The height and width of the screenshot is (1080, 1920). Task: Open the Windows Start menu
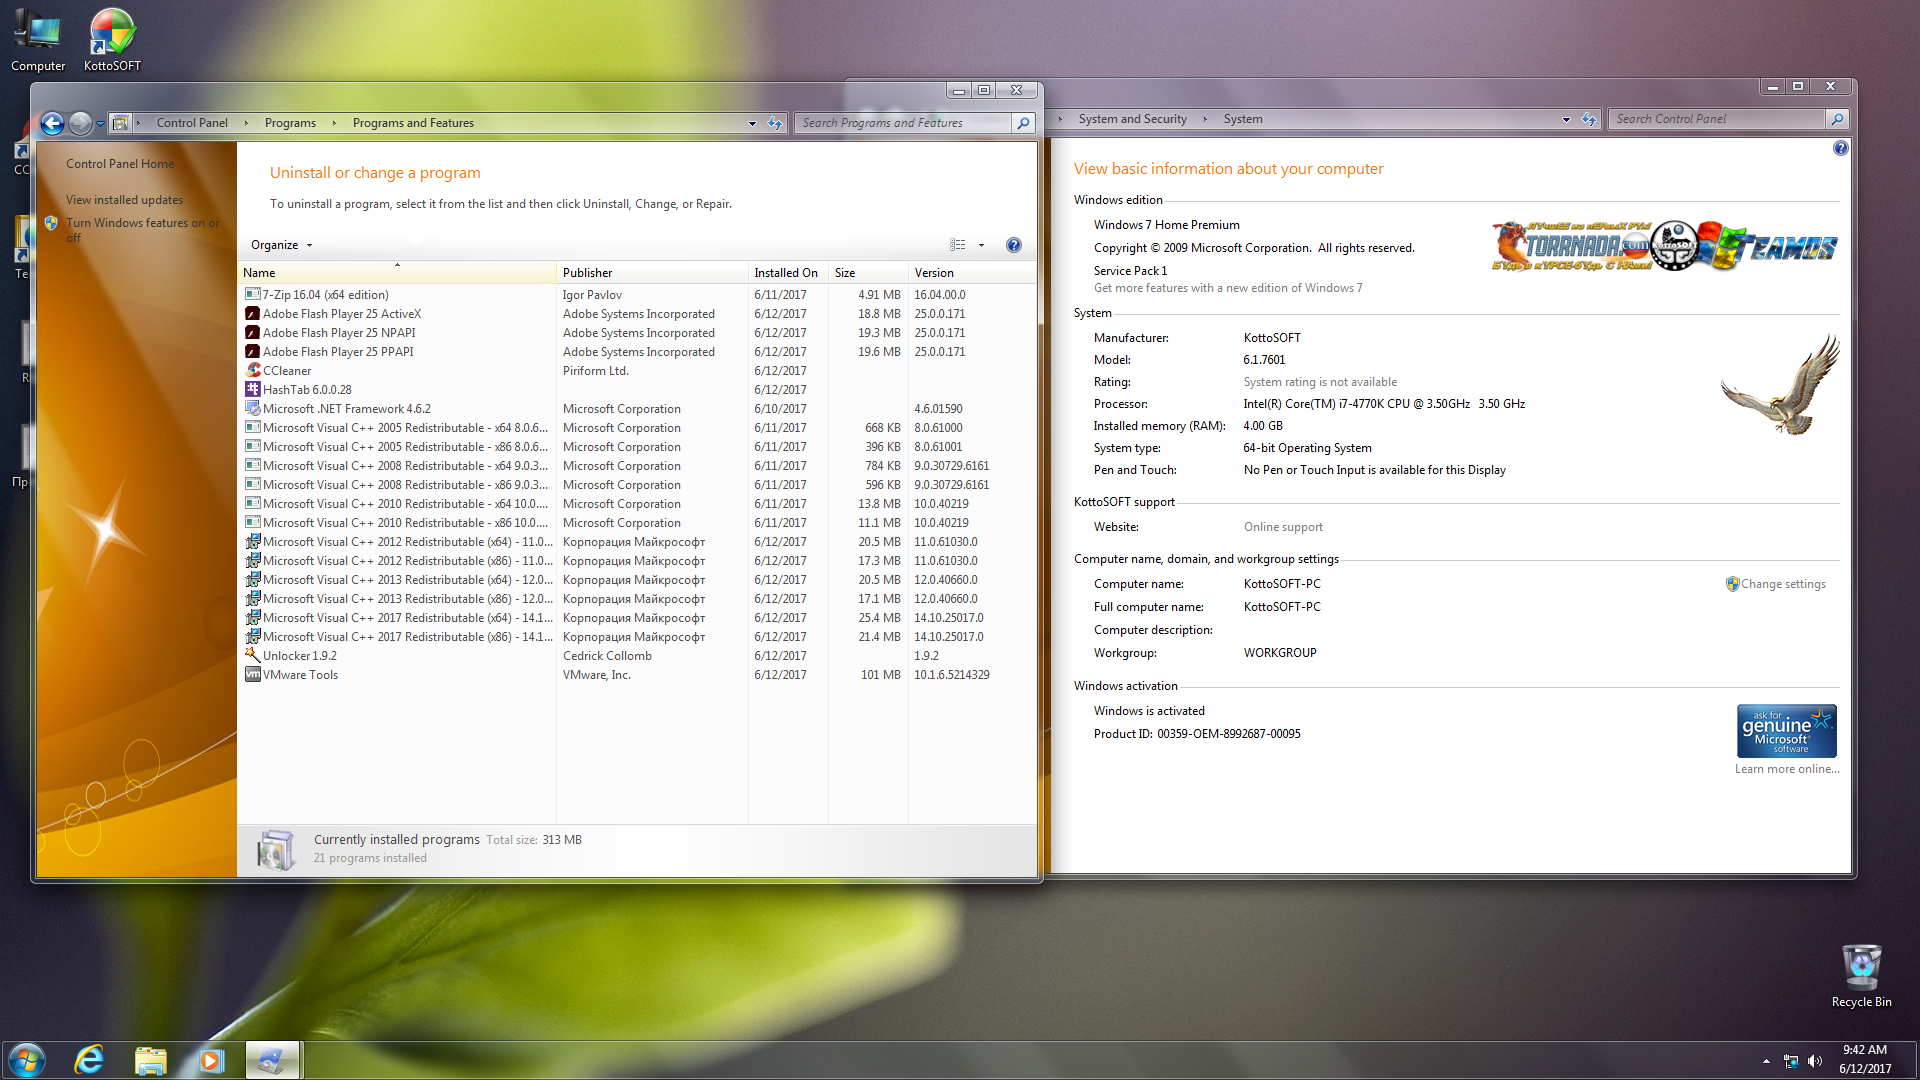(27, 1061)
